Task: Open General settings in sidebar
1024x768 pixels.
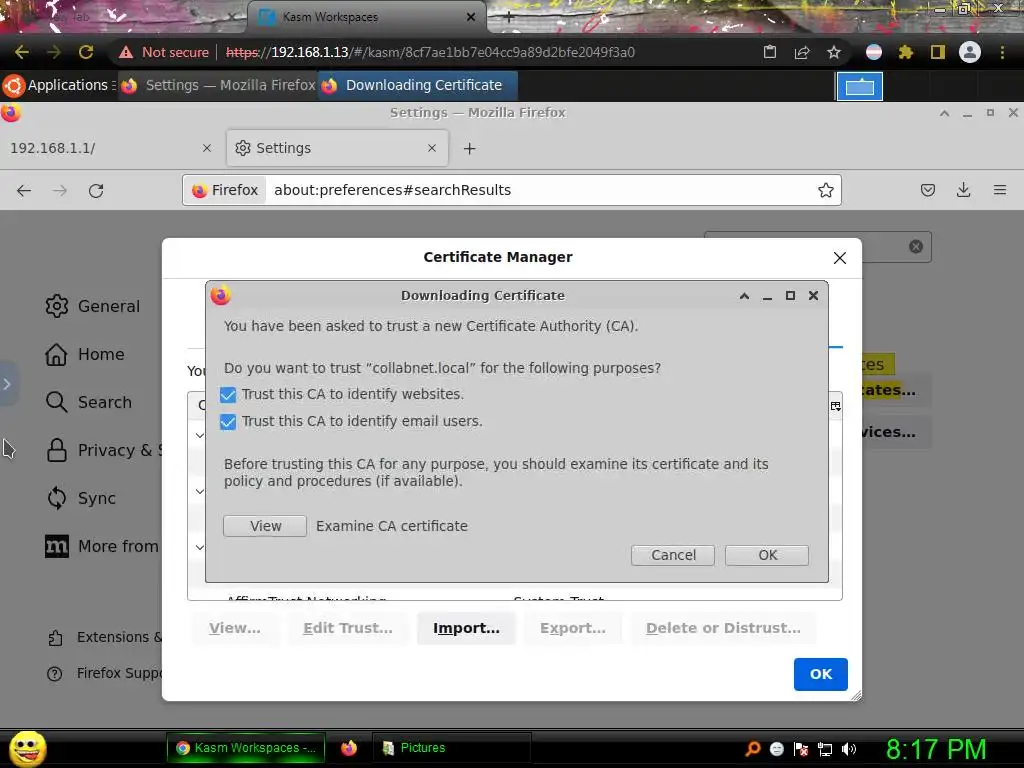Action: 93,306
